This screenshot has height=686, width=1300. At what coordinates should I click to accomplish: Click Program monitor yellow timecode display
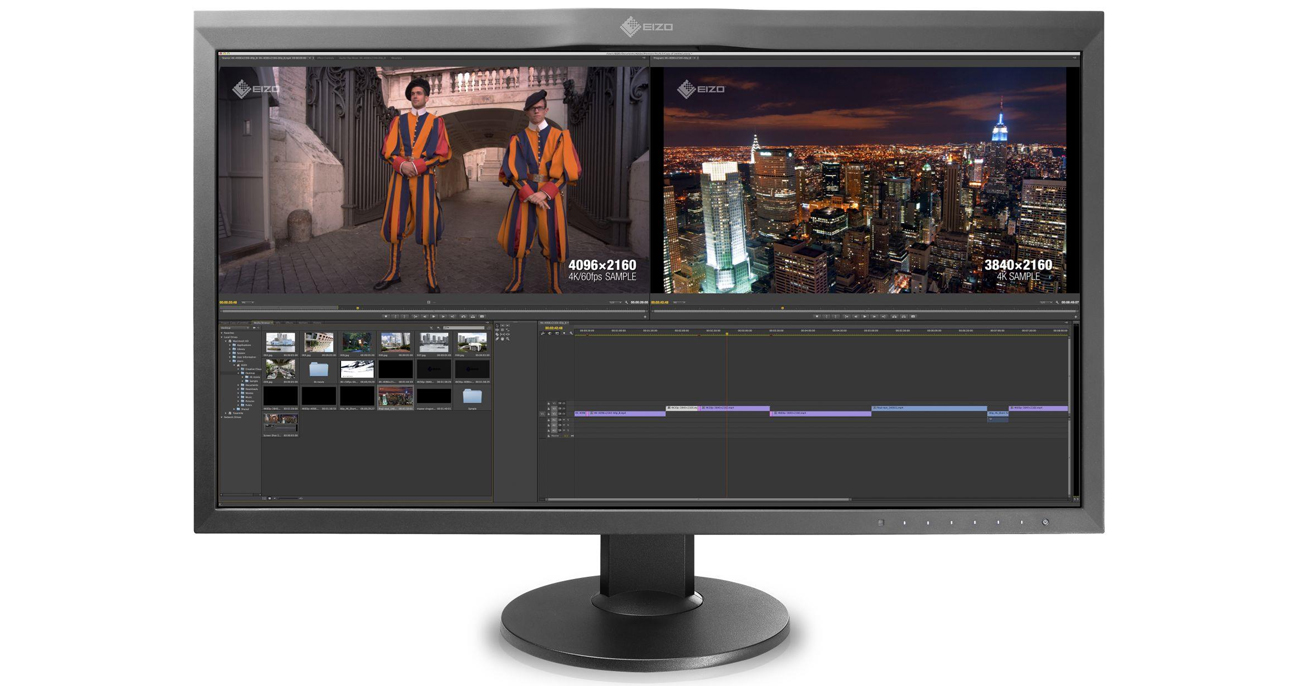pos(660,302)
